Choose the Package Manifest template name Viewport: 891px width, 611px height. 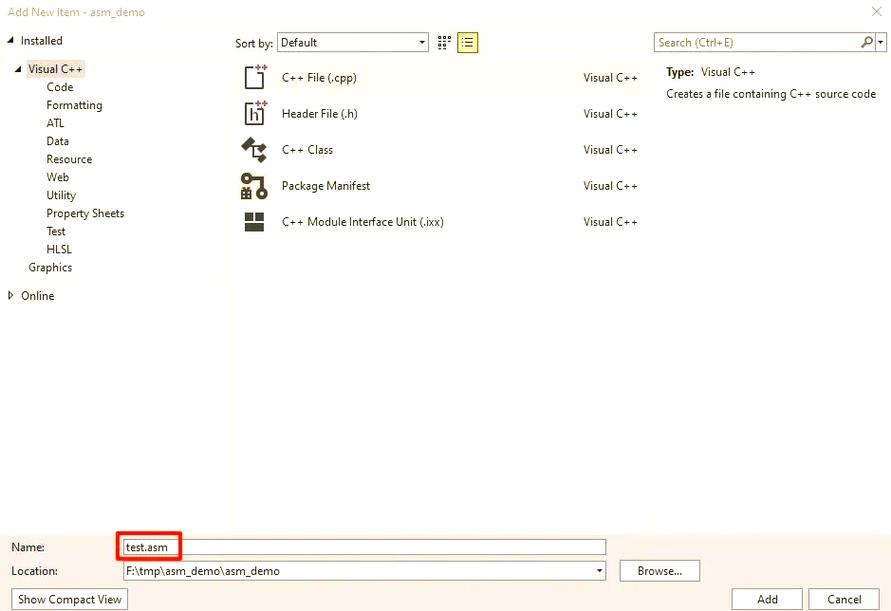(326, 186)
